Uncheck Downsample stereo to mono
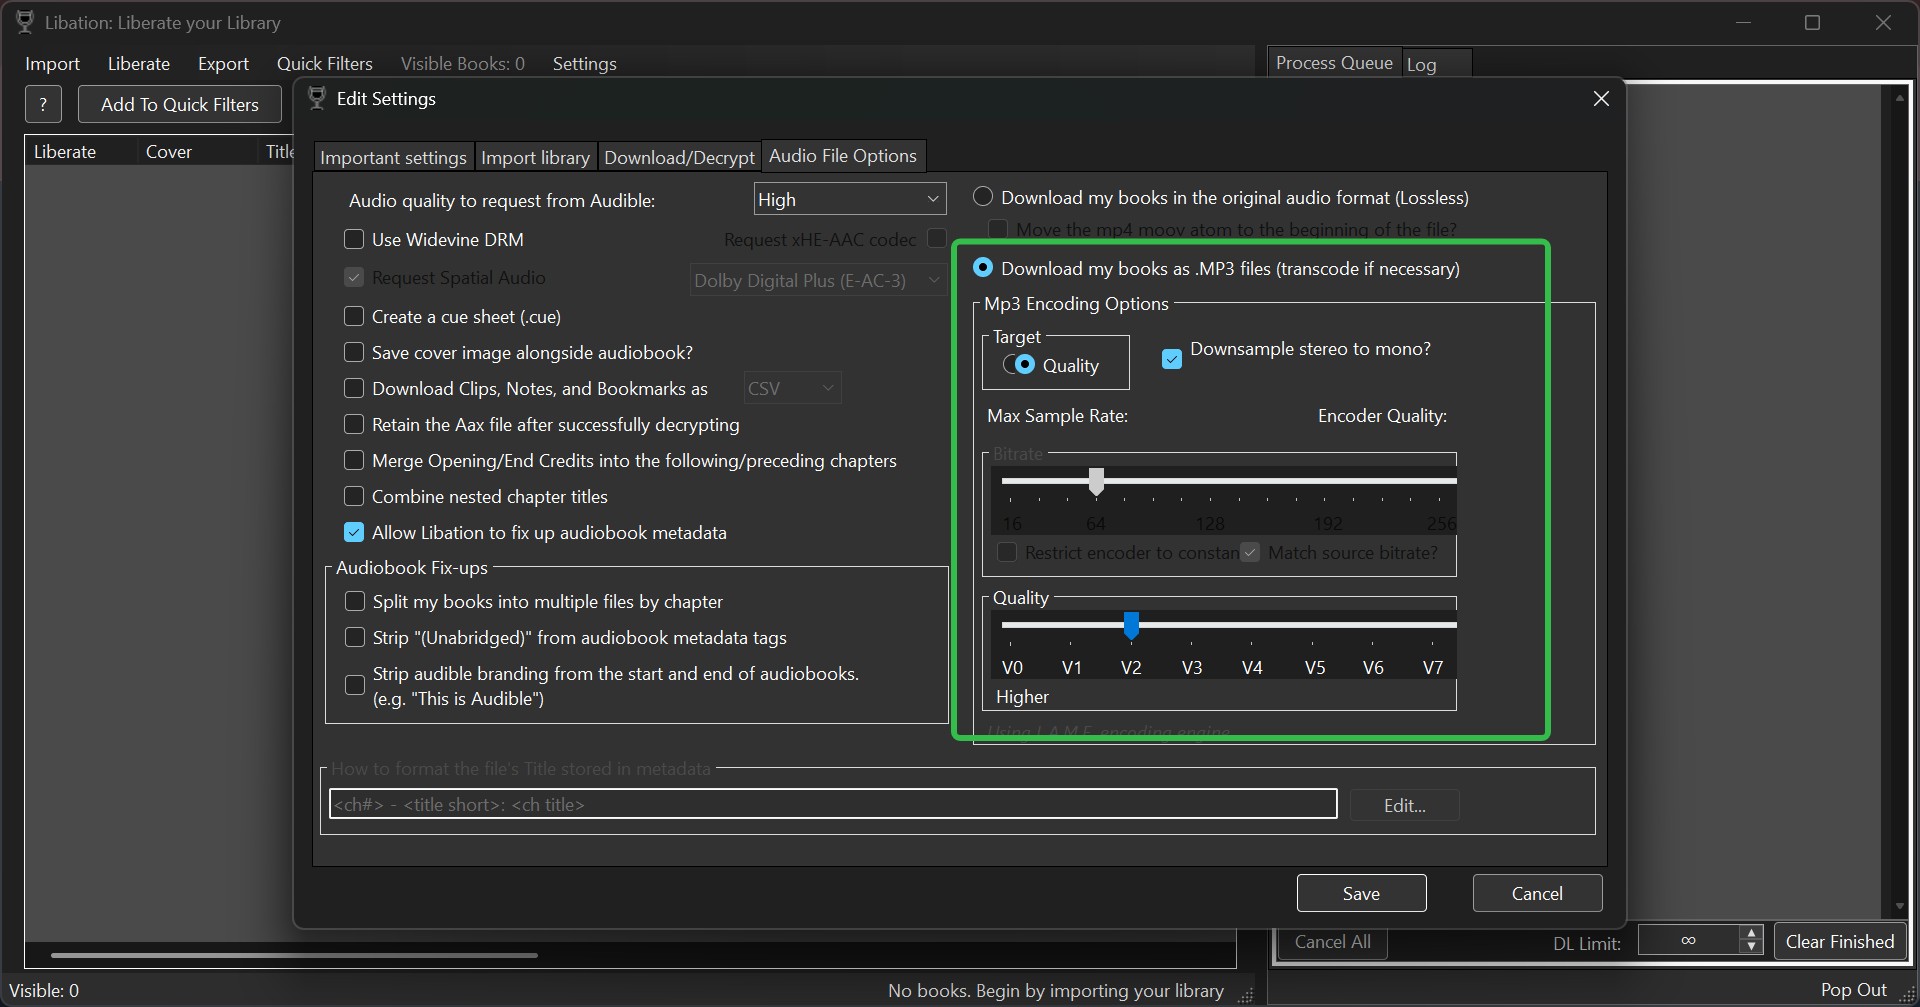The height and width of the screenshot is (1007, 1920). (x=1171, y=358)
